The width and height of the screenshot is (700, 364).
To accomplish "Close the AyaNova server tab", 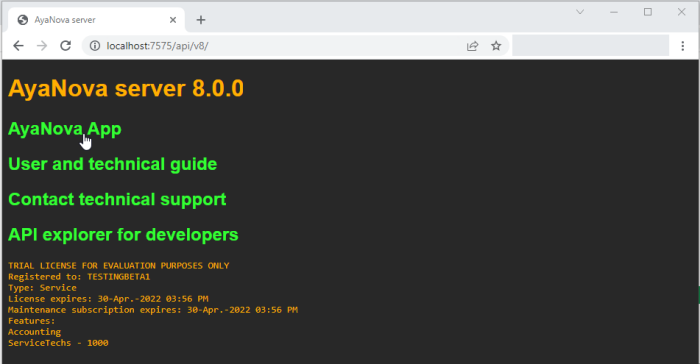I will click(173, 20).
